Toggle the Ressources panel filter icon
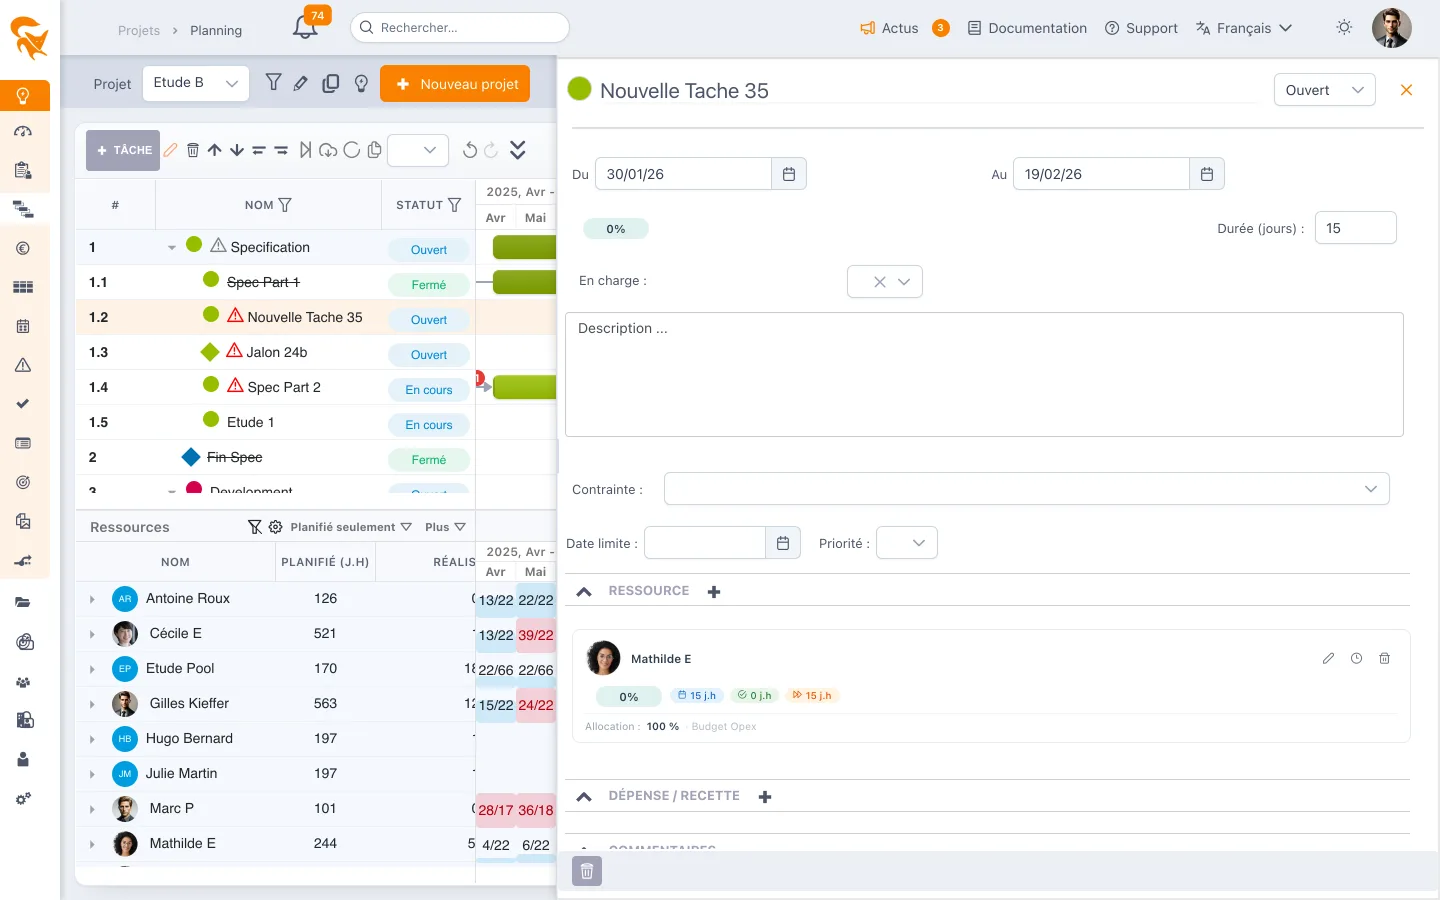This screenshot has height=900, width=1440. click(255, 527)
